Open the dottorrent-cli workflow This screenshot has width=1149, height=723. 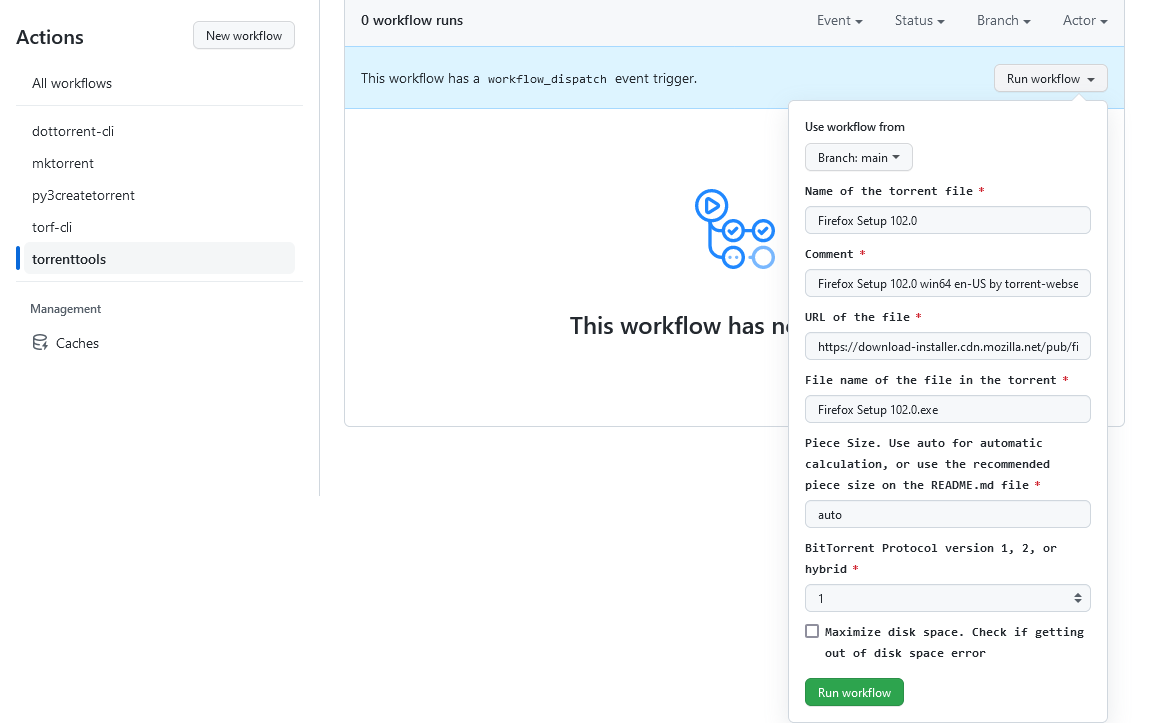pyautogui.click(x=73, y=131)
